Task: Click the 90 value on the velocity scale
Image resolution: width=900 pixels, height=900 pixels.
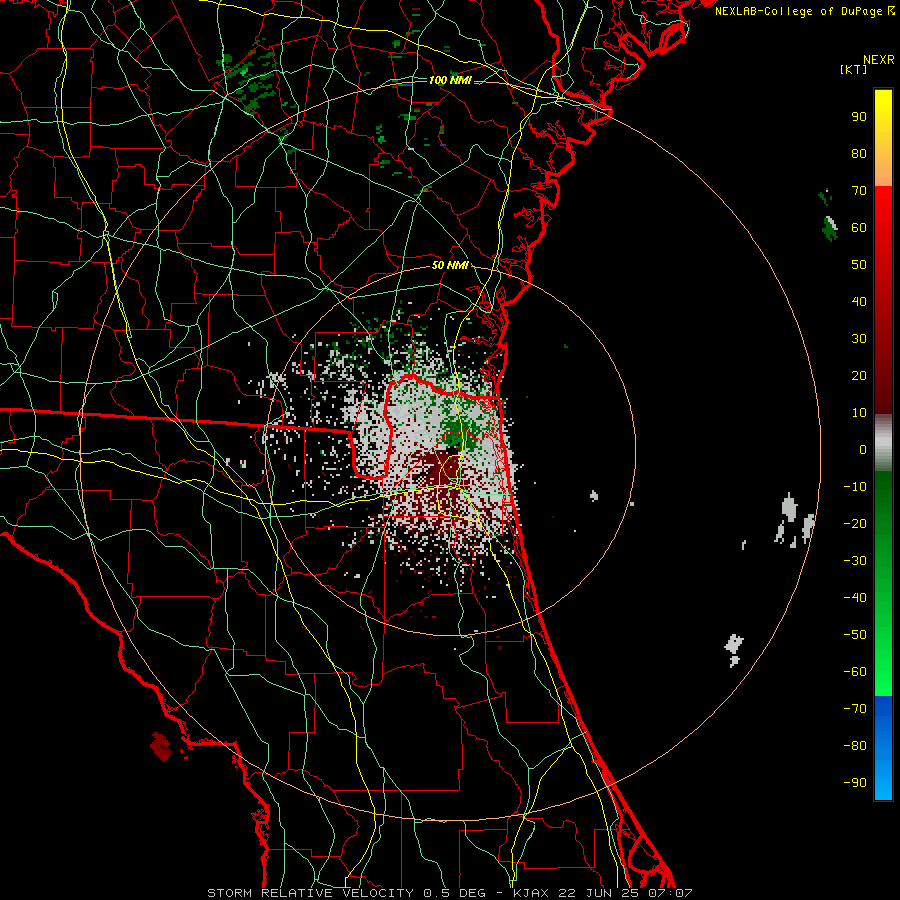Action: click(859, 117)
